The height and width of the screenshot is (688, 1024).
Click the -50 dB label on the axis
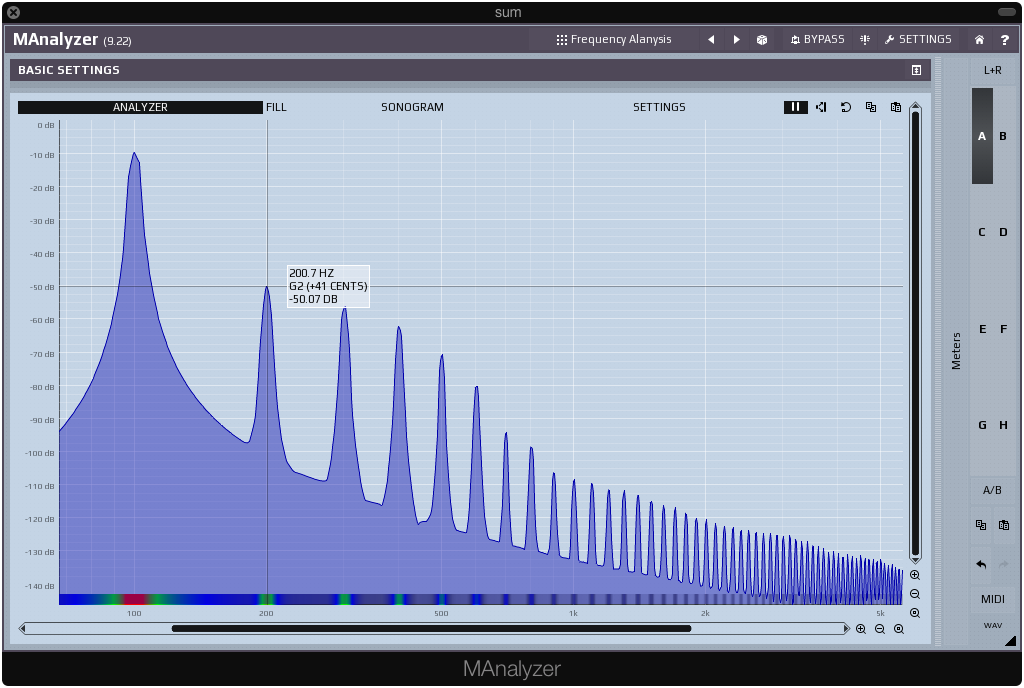42,287
